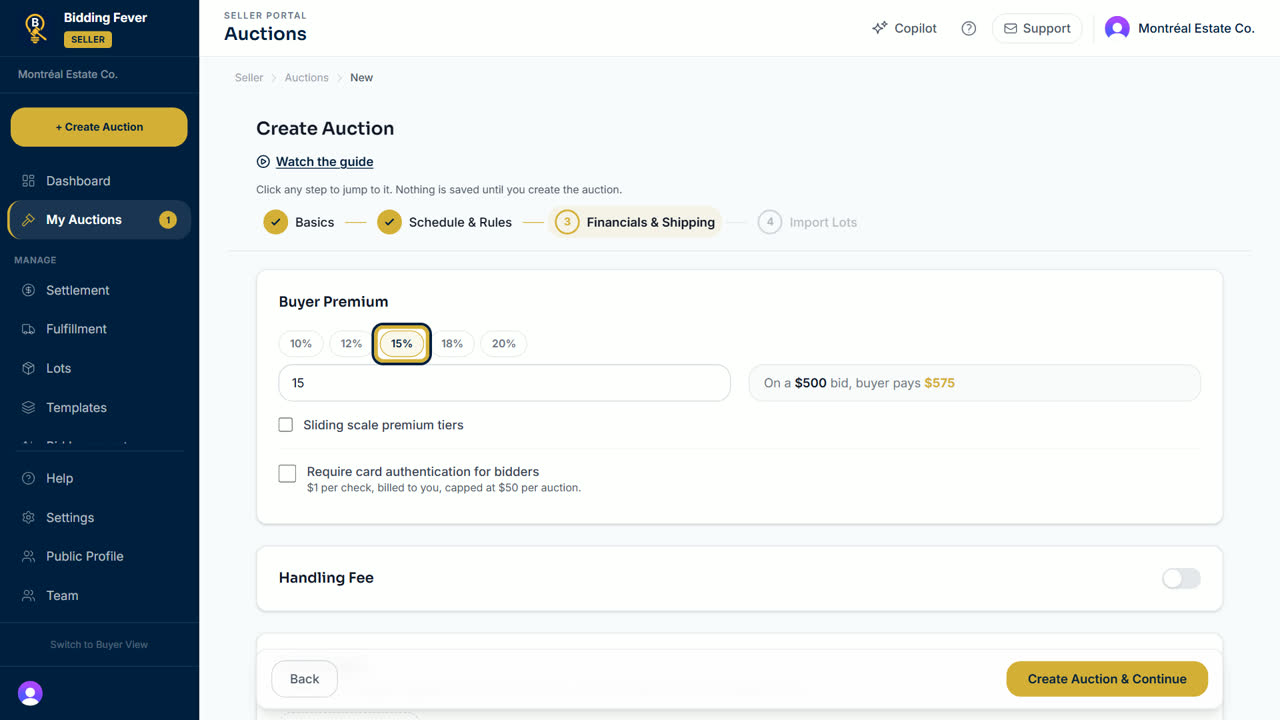Select the 15% buyer premium preset
The height and width of the screenshot is (720, 1280).
402,343
